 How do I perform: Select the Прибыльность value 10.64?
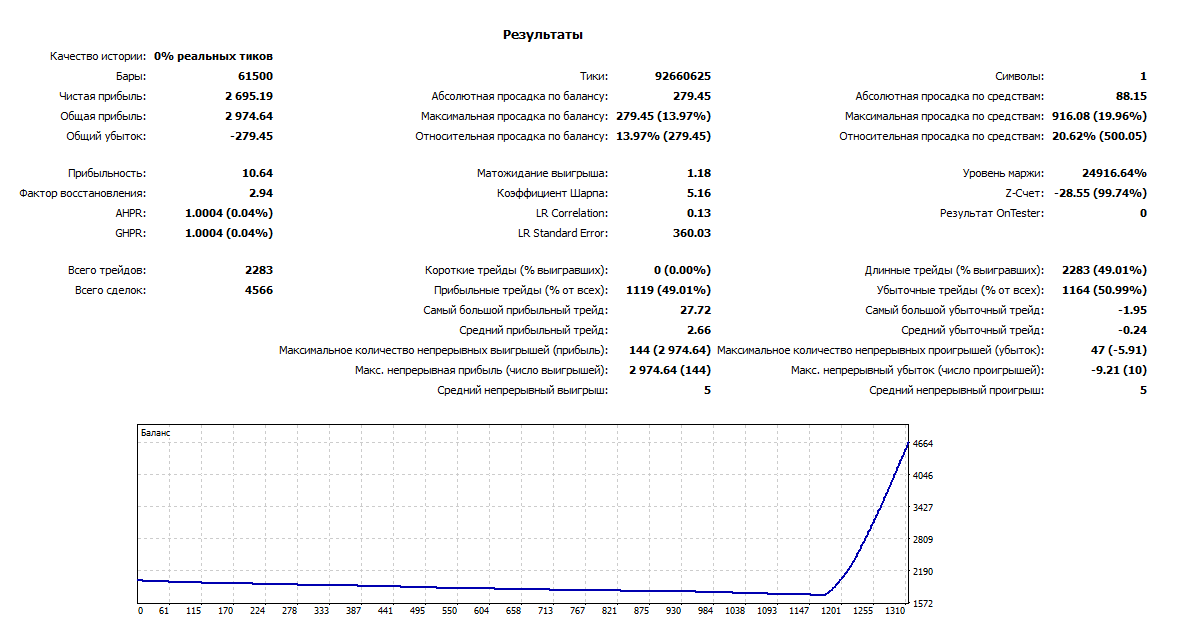[257, 173]
